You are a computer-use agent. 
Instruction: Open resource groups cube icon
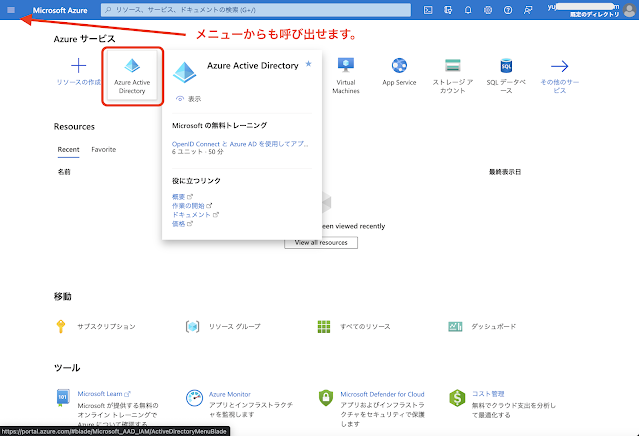click(192, 326)
